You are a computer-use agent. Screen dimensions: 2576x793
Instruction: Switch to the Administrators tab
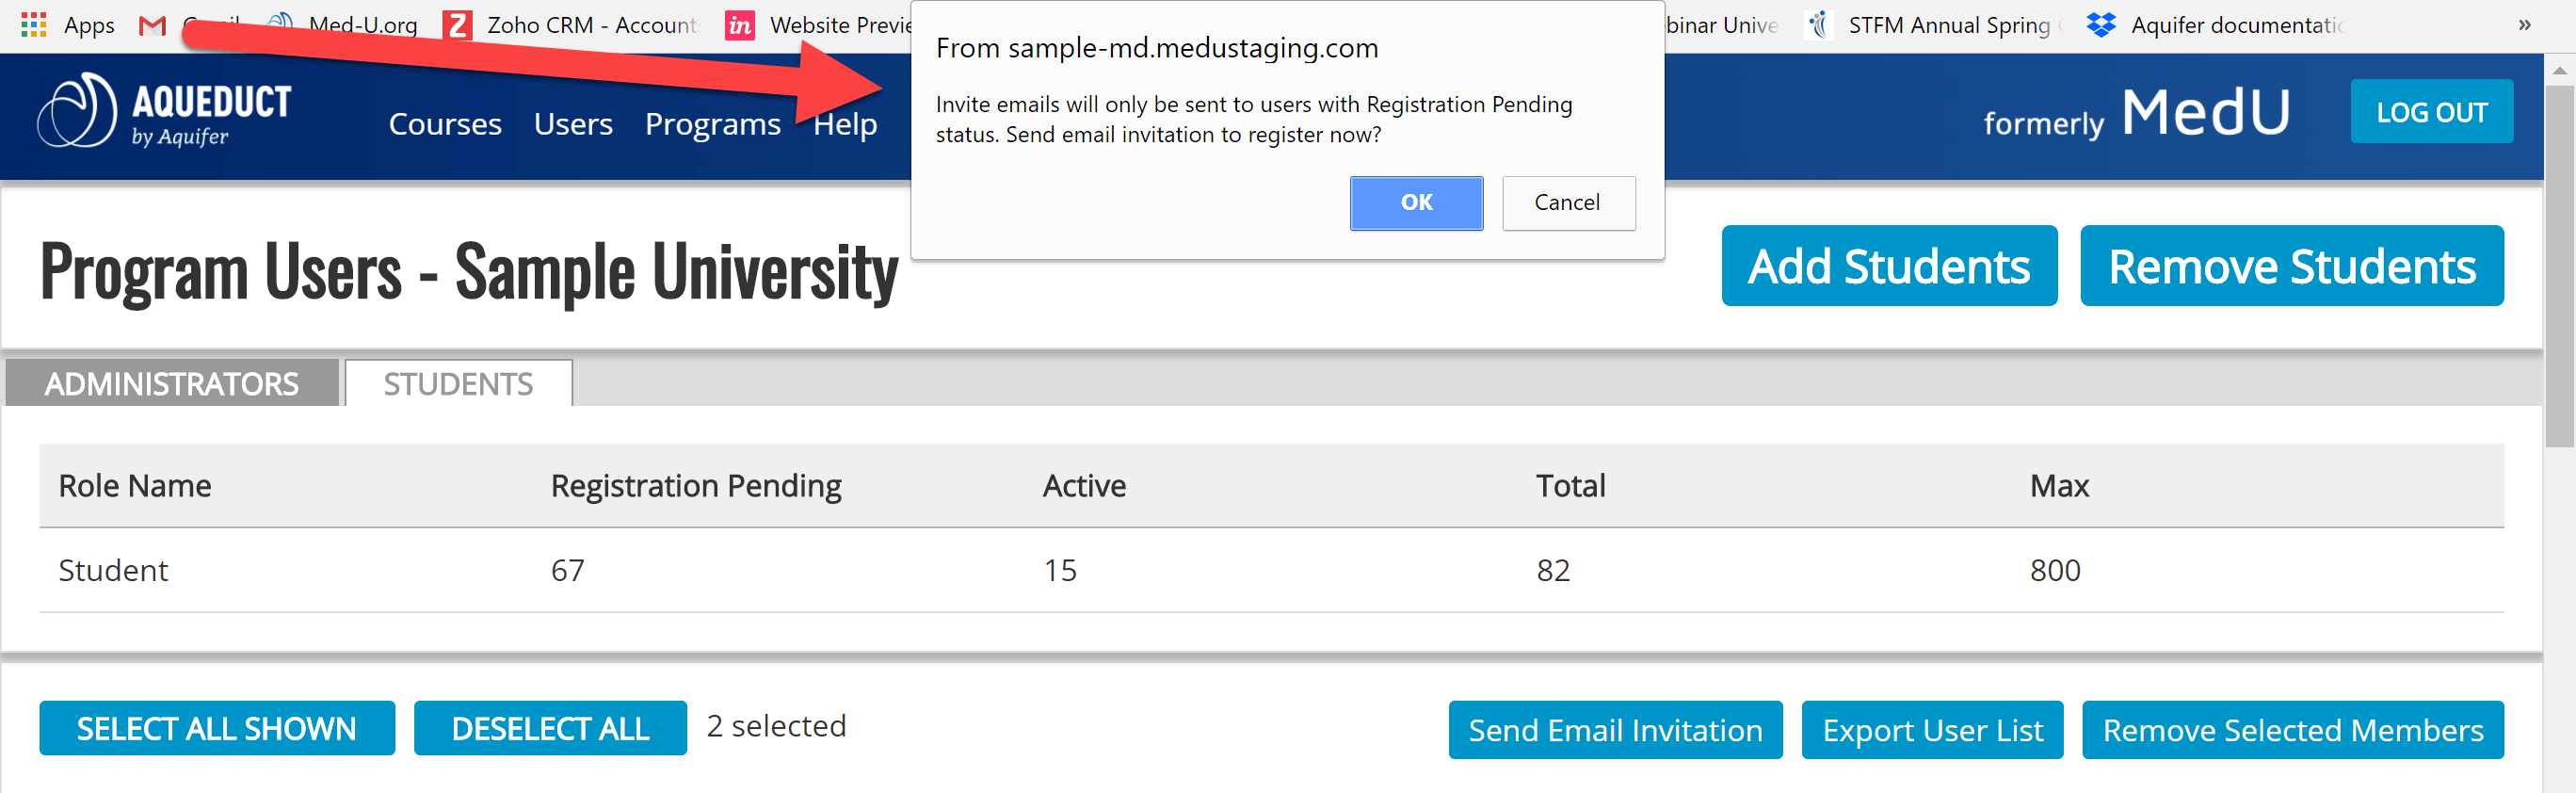(172, 383)
